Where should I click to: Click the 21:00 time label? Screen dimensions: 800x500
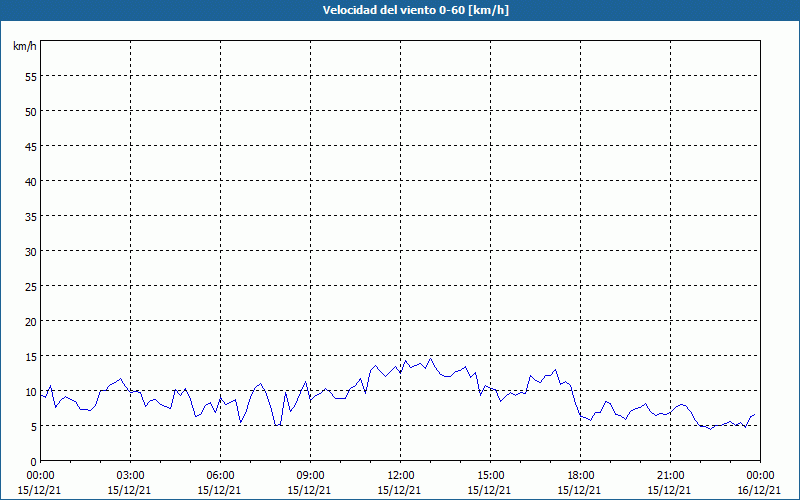670,476
